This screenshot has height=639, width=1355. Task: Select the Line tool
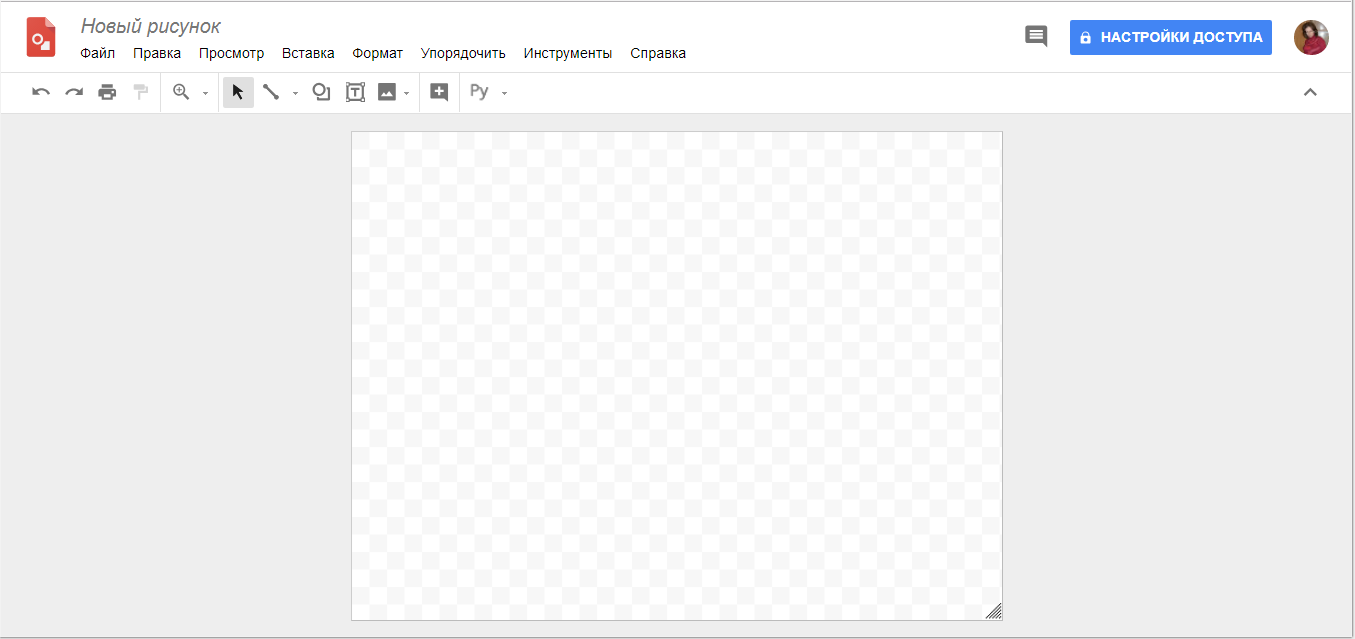pyautogui.click(x=272, y=91)
